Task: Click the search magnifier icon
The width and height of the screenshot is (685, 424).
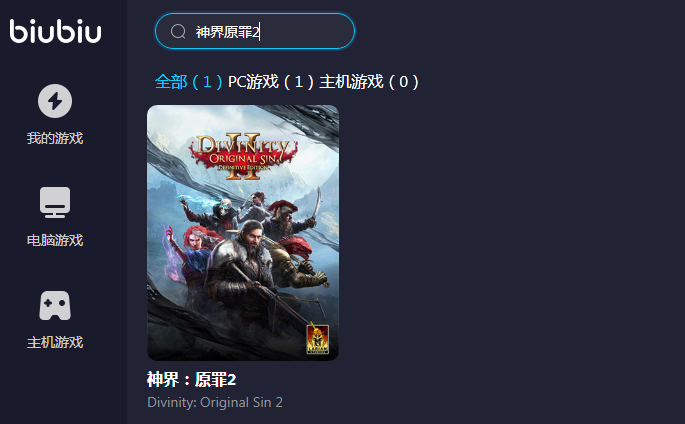Action: pyautogui.click(x=178, y=31)
